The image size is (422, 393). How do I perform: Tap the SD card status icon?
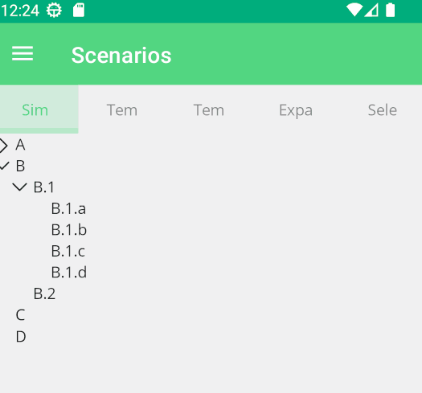coord(79,10)
